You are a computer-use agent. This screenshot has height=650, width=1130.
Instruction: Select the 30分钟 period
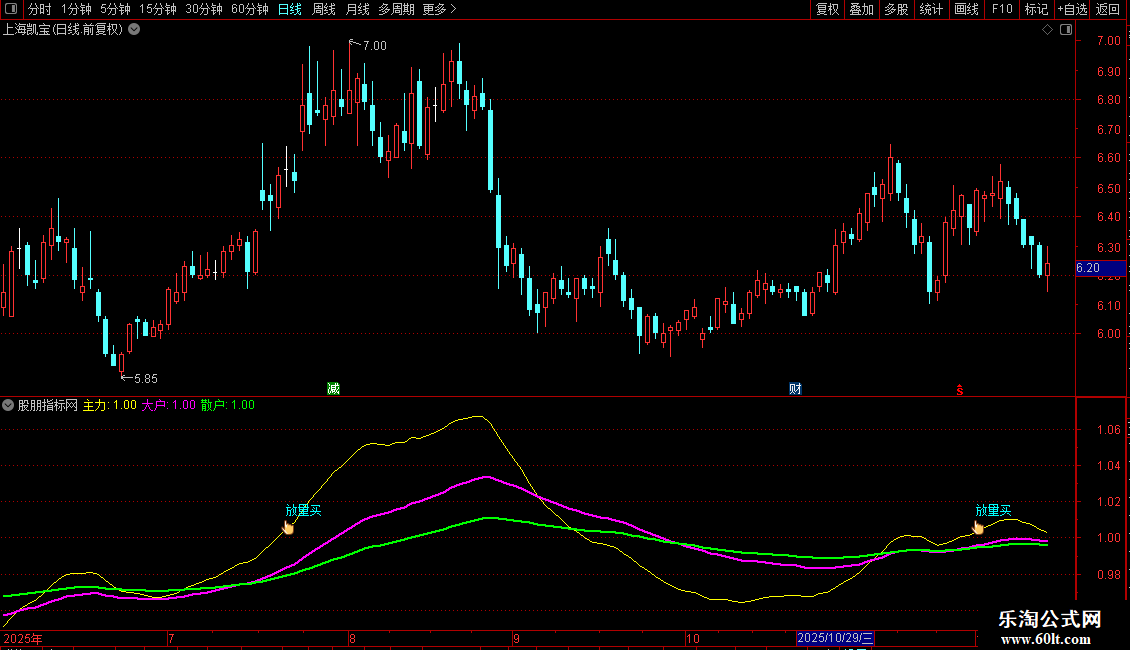point(204,9)
